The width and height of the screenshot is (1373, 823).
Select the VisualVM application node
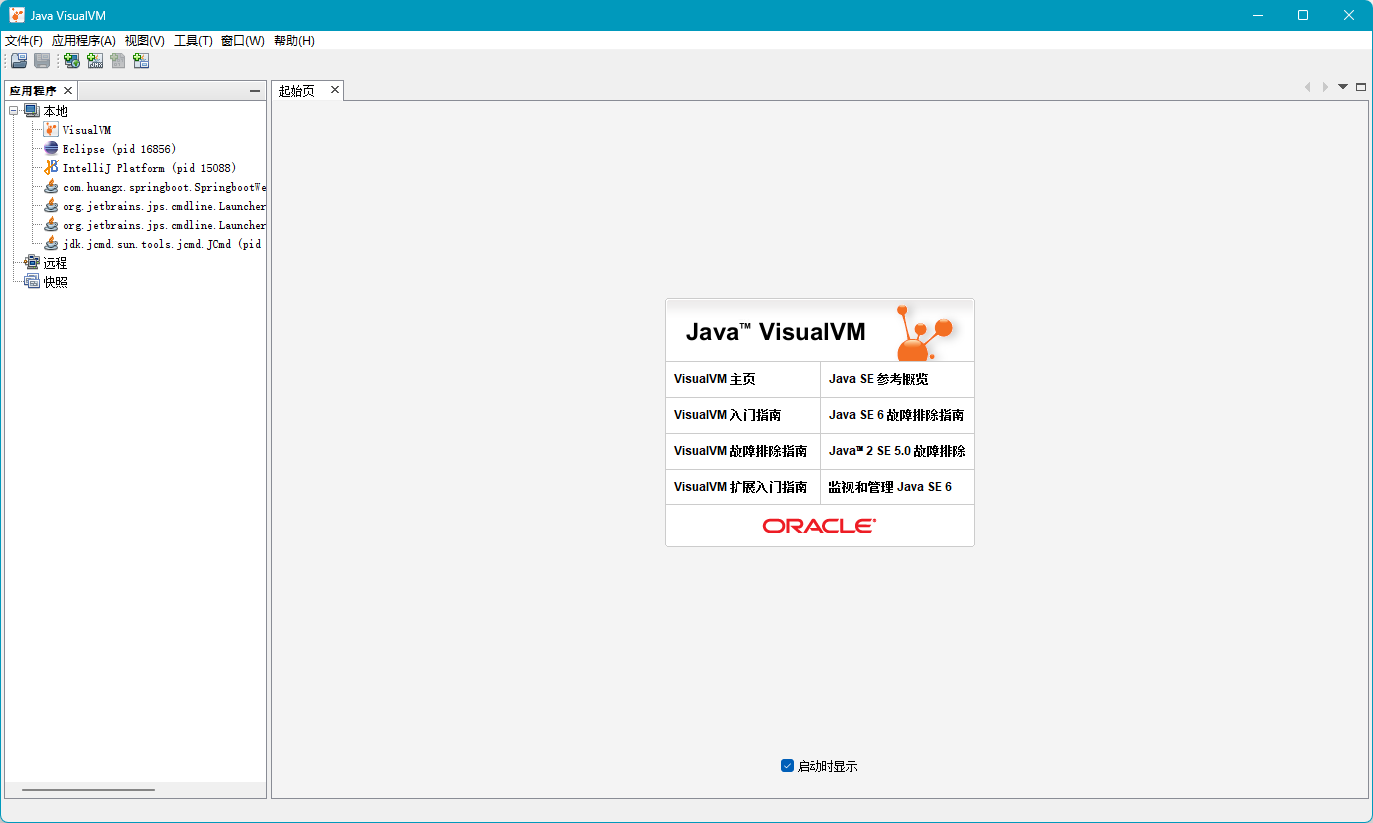pos(86,130)
